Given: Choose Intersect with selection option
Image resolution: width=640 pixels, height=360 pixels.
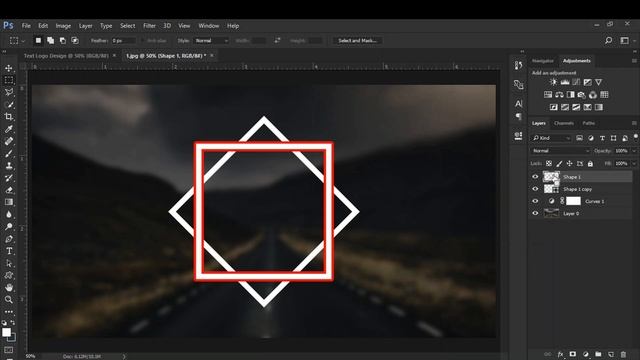Looking at the screenshot, I should (x=75, y=40).
